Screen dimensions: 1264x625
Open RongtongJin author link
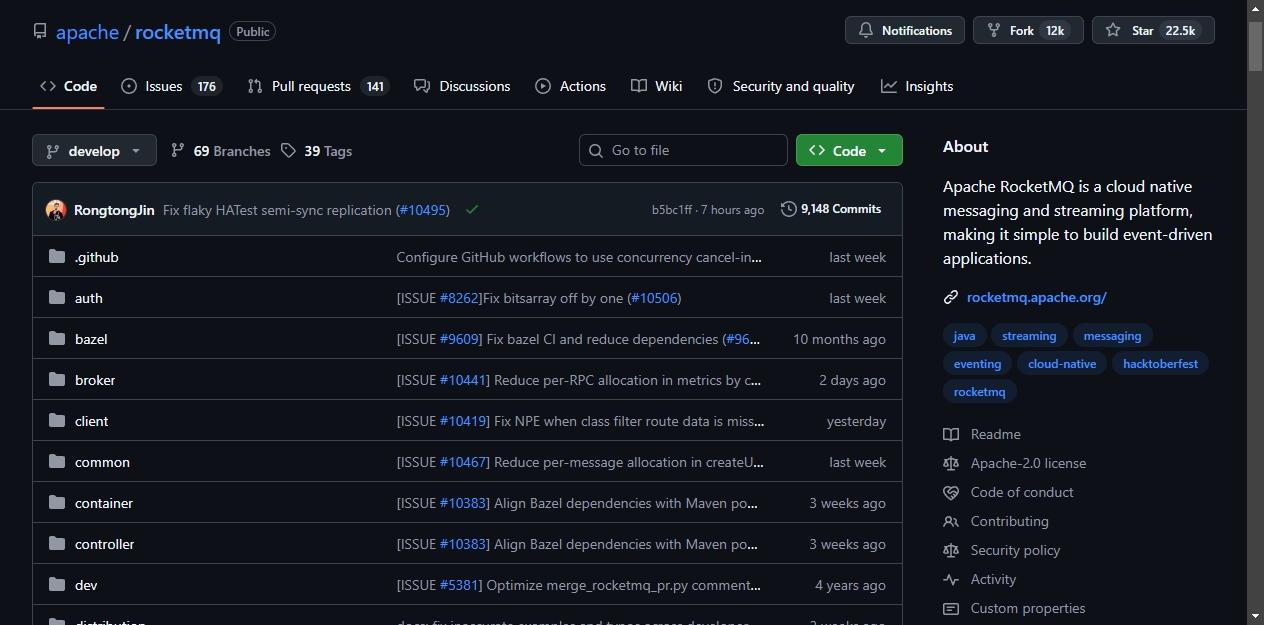(x=114, y=210)
